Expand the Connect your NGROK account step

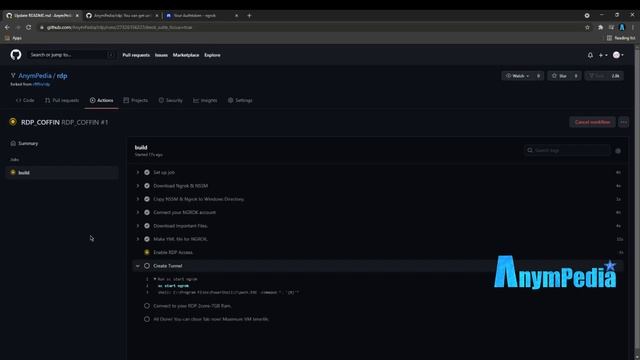tap(138, 212)
